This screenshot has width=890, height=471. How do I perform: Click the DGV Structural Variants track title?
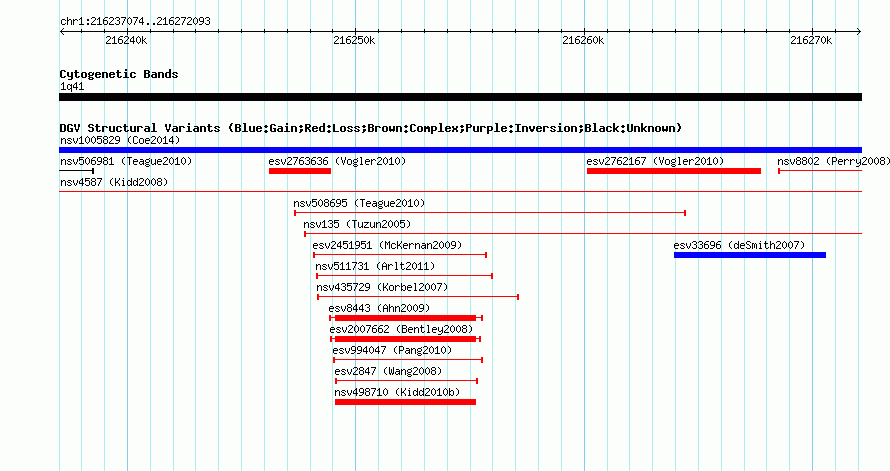point(371,128)
